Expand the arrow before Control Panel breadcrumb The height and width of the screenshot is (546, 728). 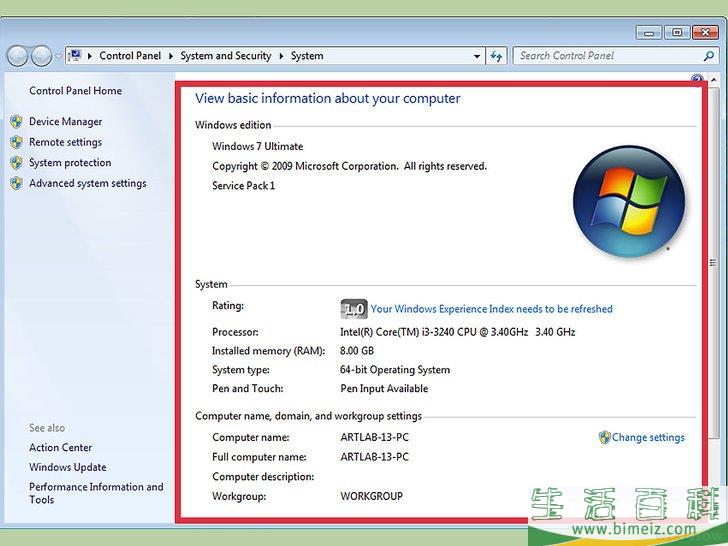[90, 56]
